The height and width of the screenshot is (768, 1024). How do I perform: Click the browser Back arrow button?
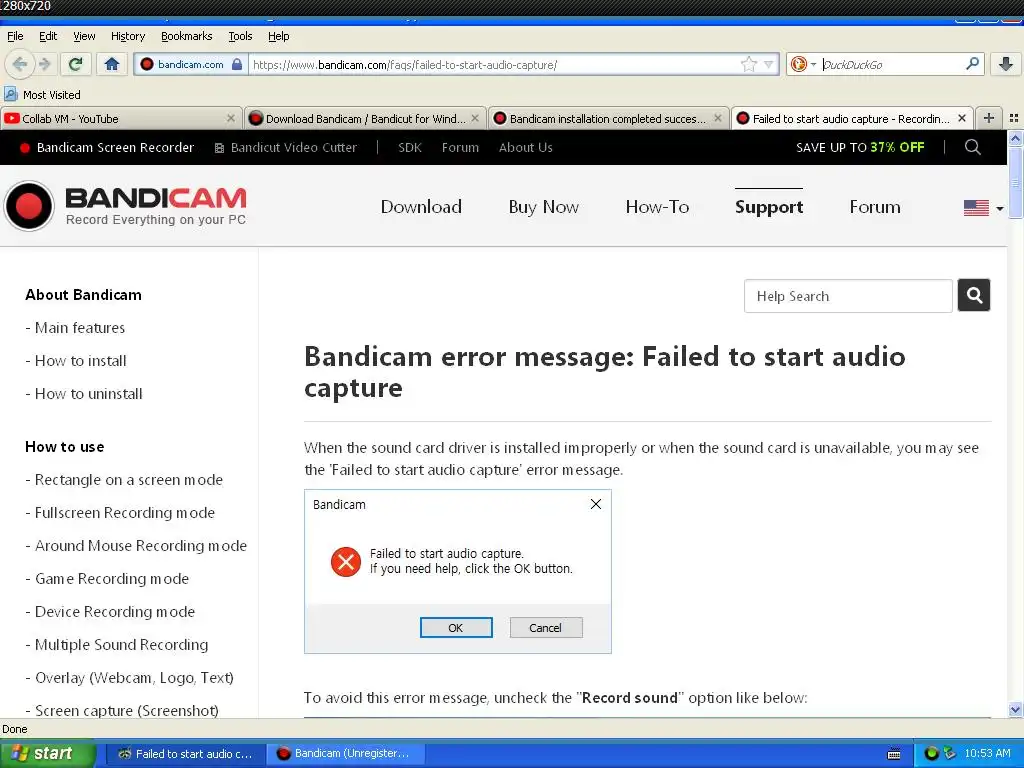coord(19,64)
